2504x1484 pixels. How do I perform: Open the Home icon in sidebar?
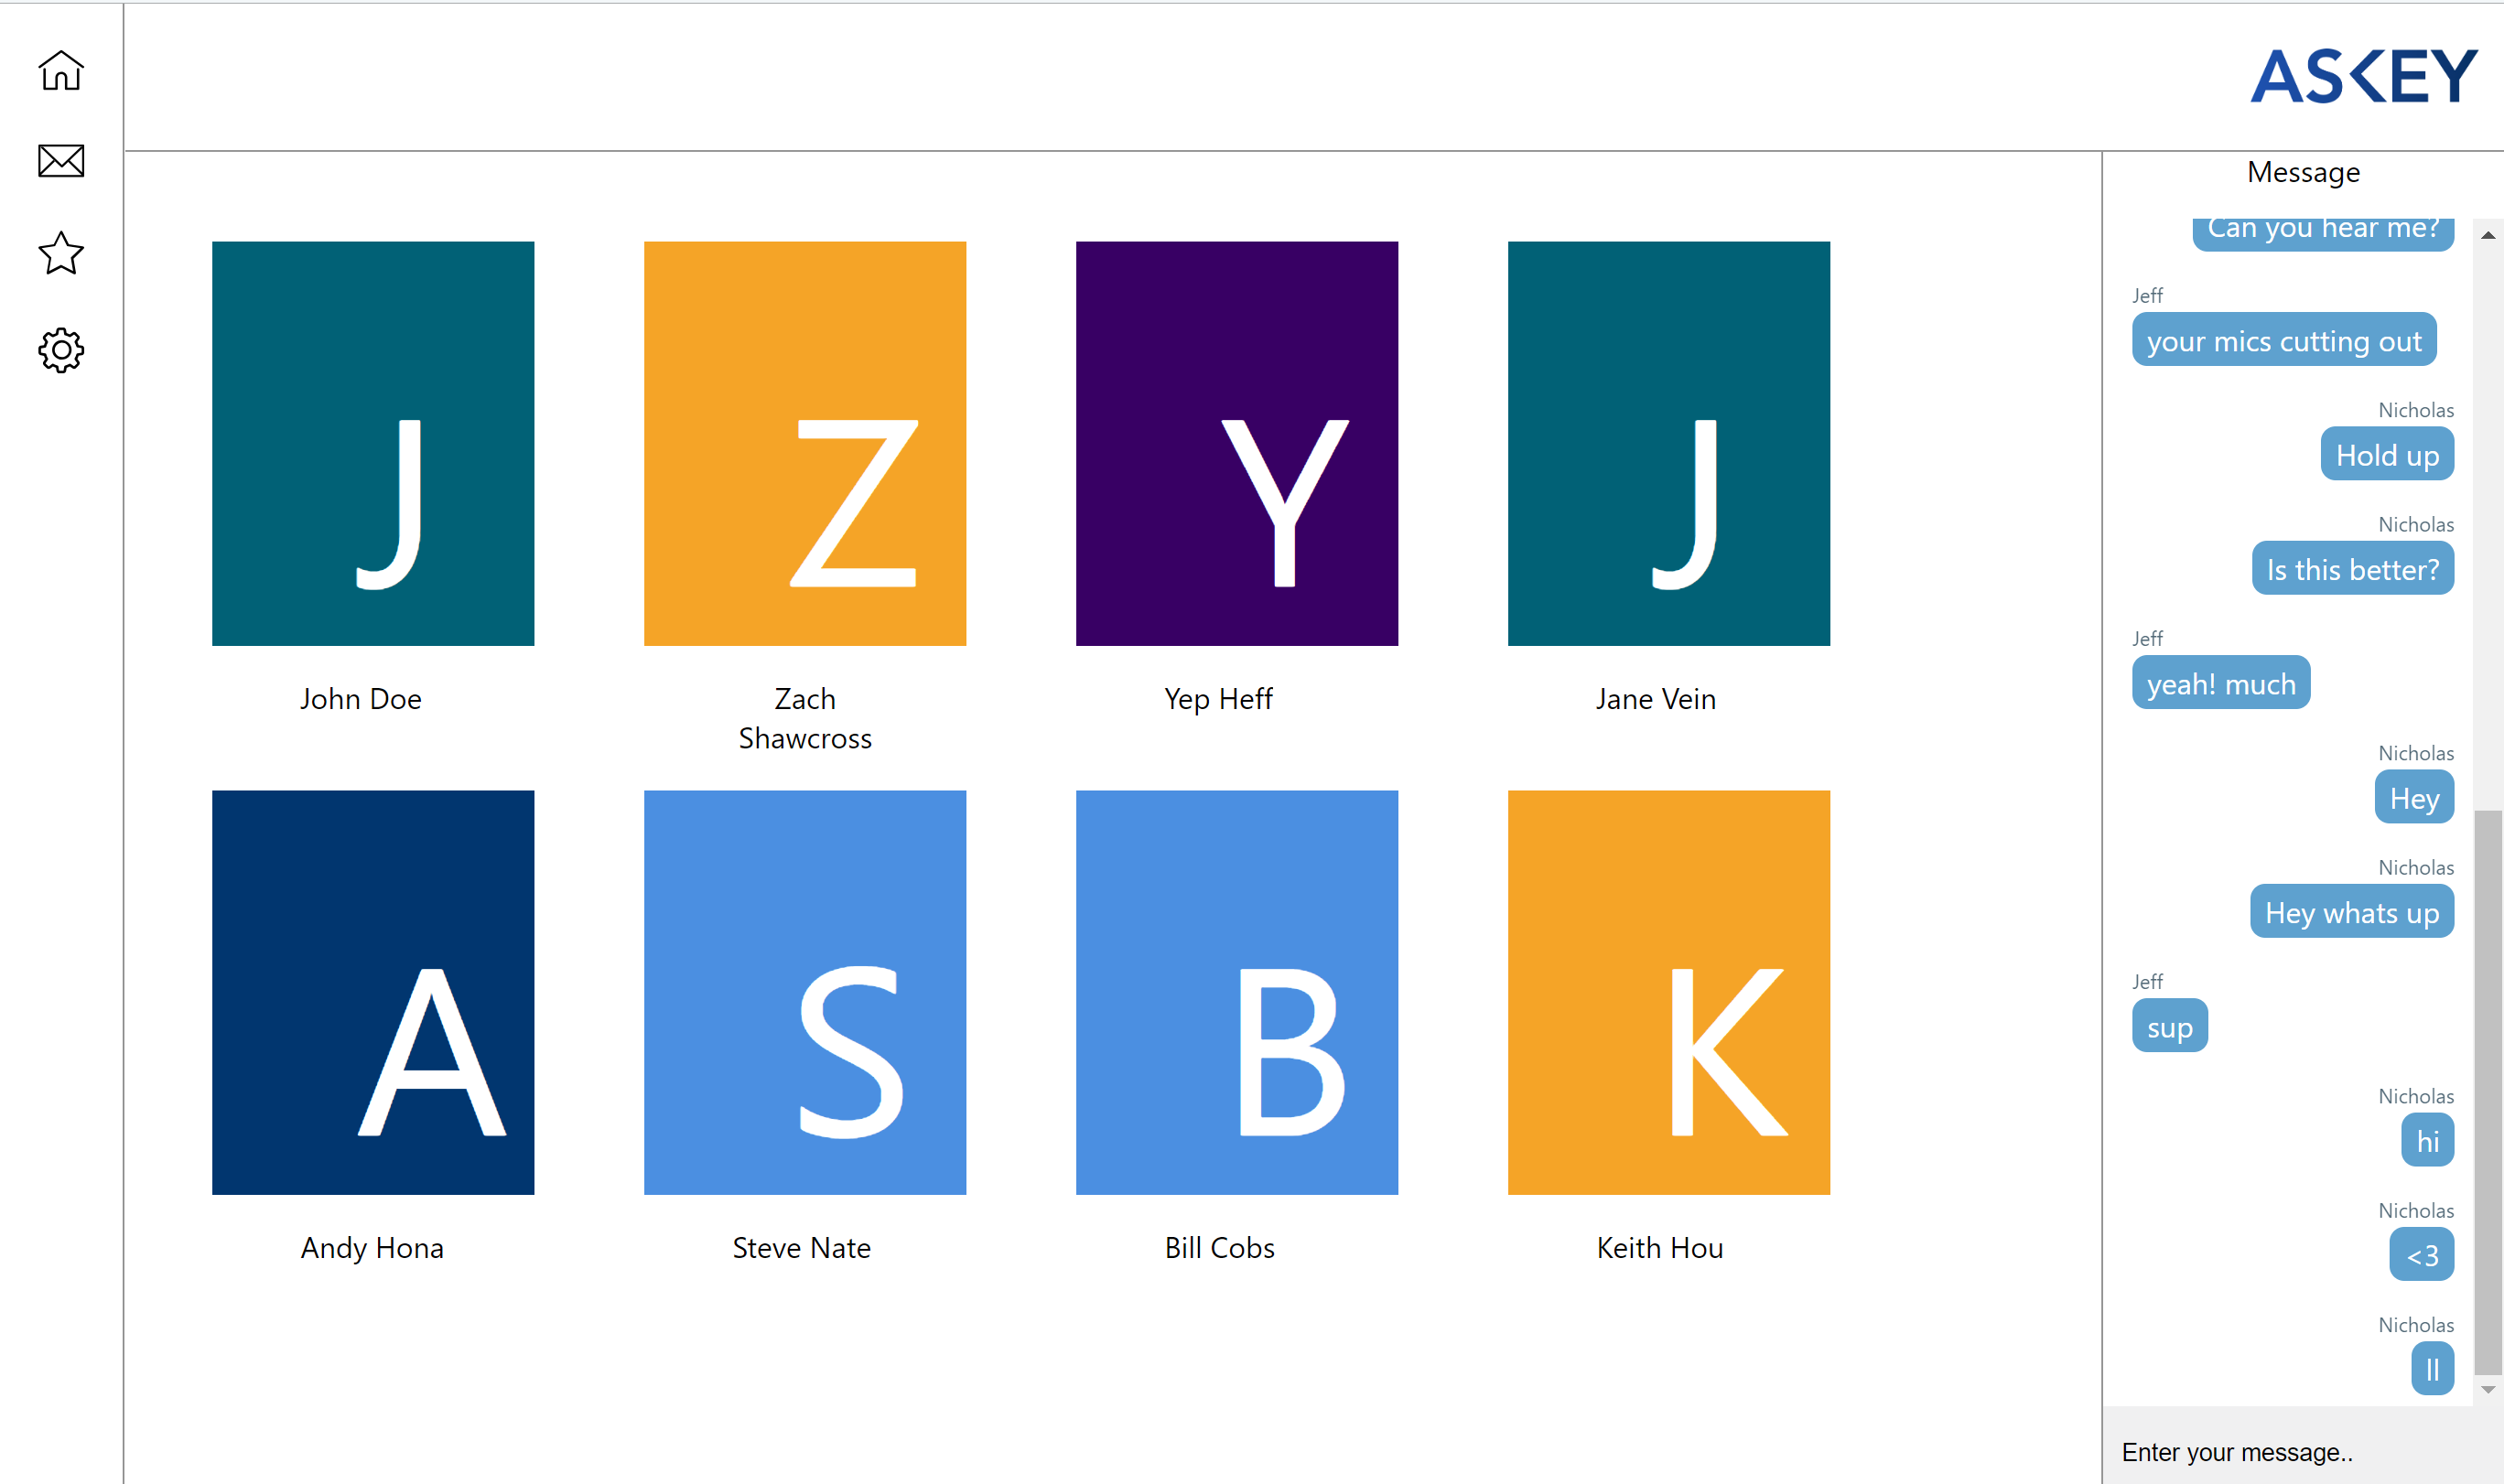(61, 71)
